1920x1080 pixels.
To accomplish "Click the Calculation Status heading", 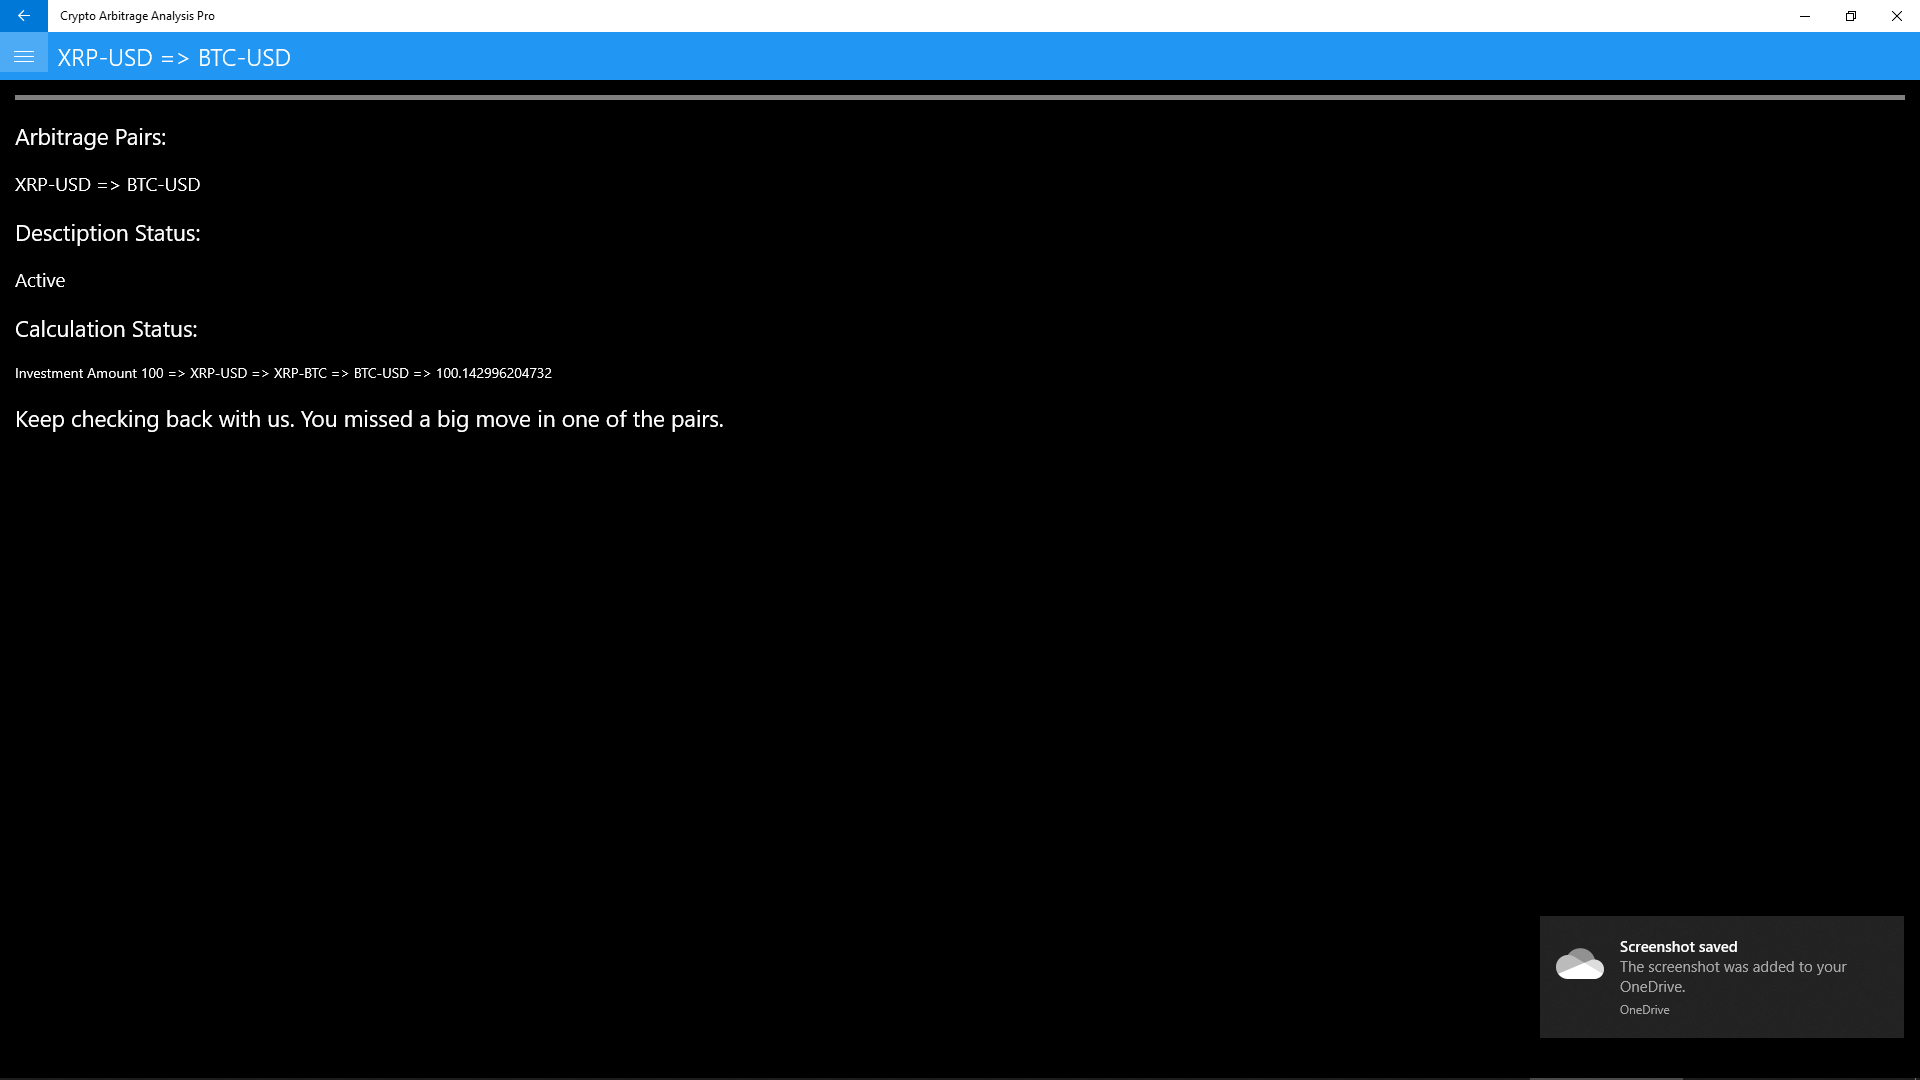I will click(x=106, y=329).
